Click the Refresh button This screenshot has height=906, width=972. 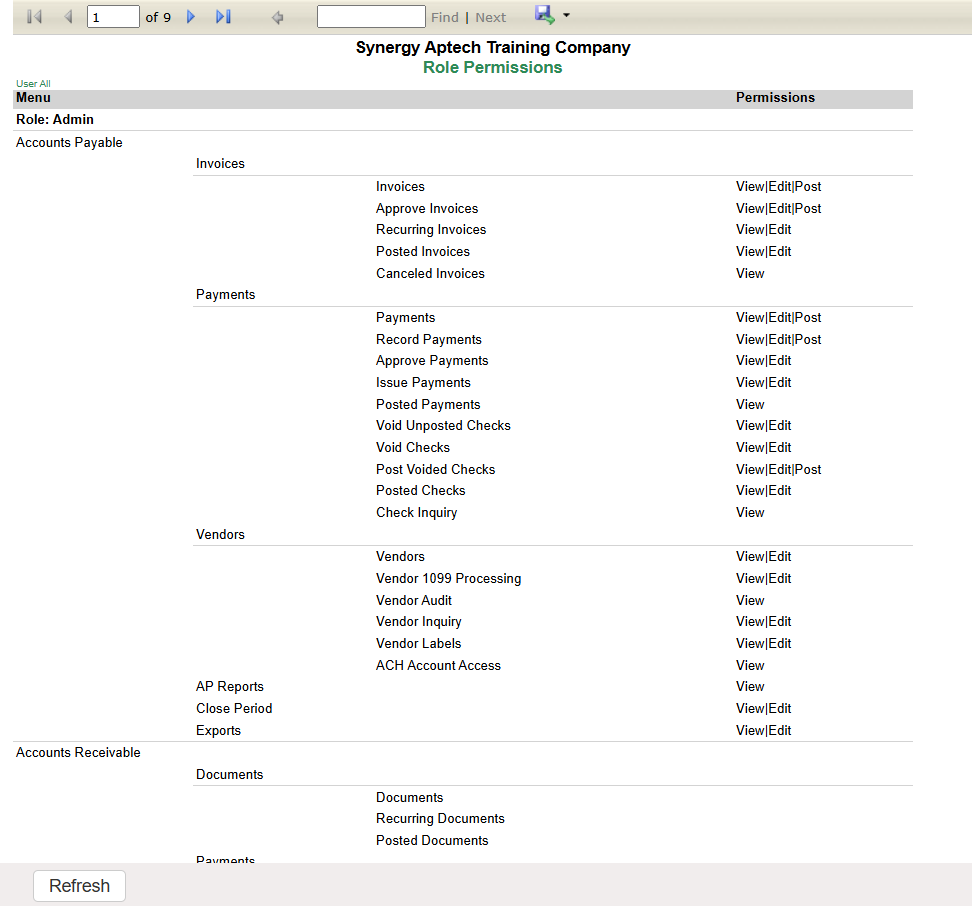(79, 886)
